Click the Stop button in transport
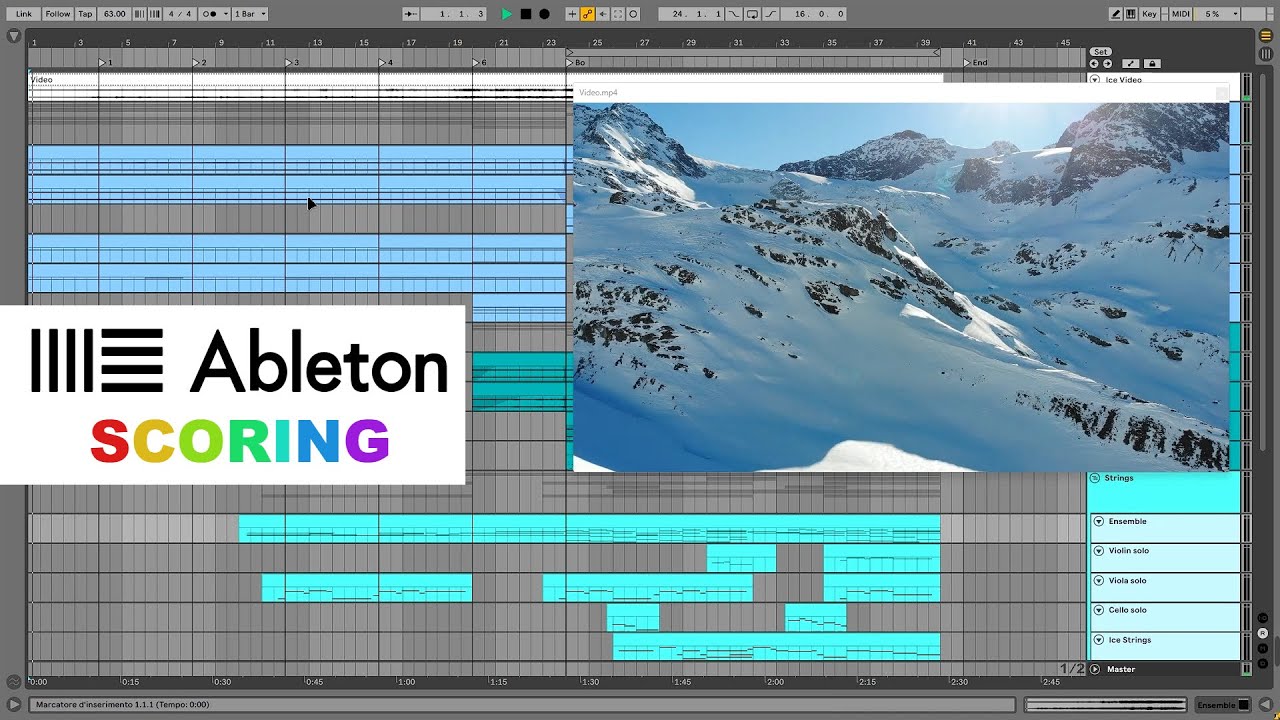Screen dimensions: 1280x720 (526, 14)
